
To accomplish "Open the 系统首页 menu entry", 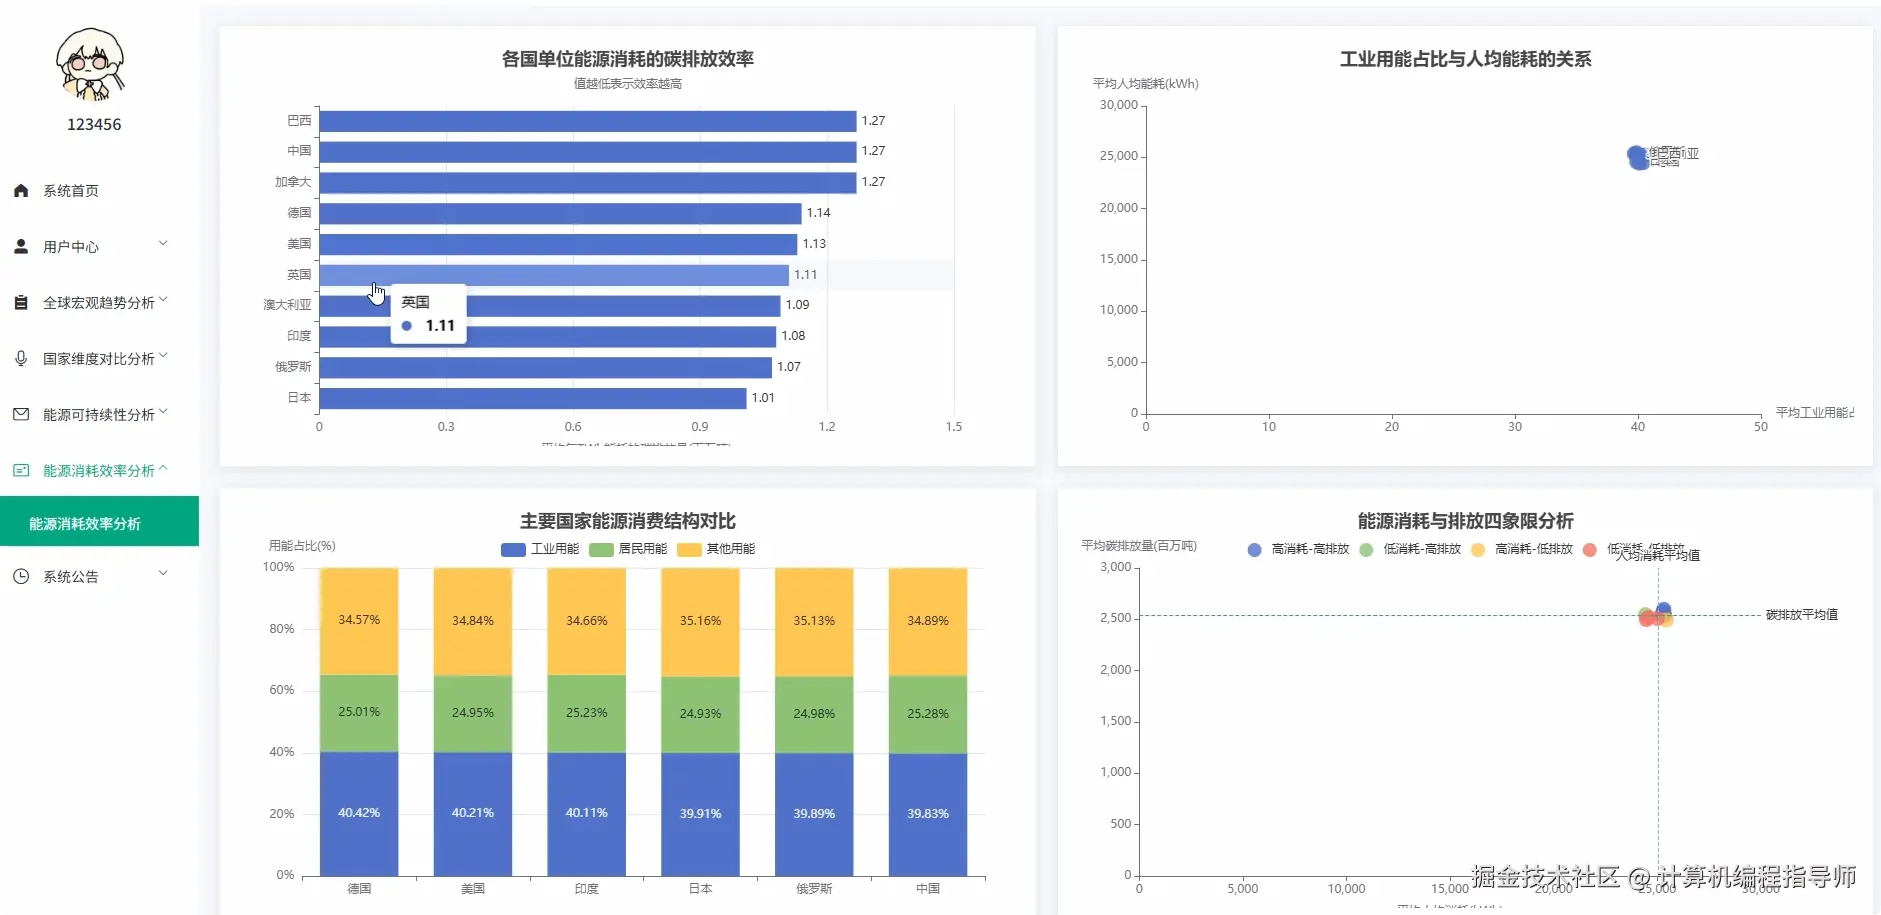I will pos(69,190).
